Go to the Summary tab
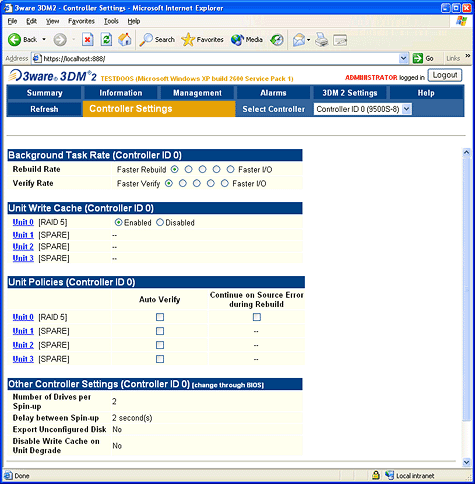Viewport: 475px width, 484px height. tap(44, 93)
